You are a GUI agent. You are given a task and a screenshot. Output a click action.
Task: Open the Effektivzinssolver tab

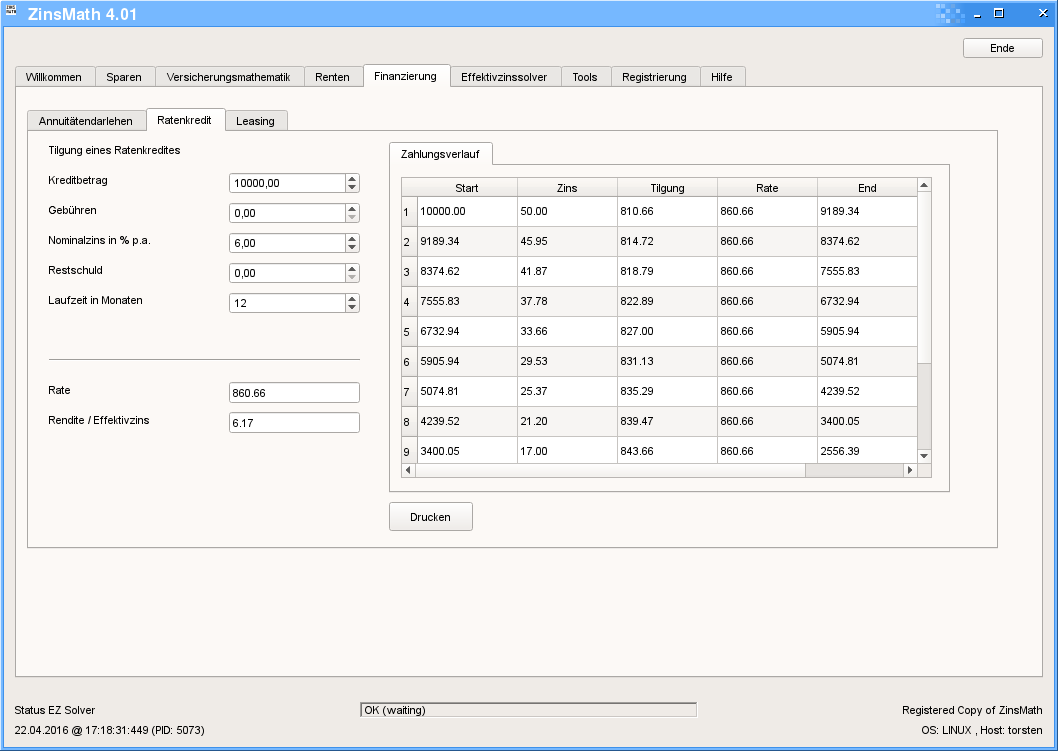(504, 77)
